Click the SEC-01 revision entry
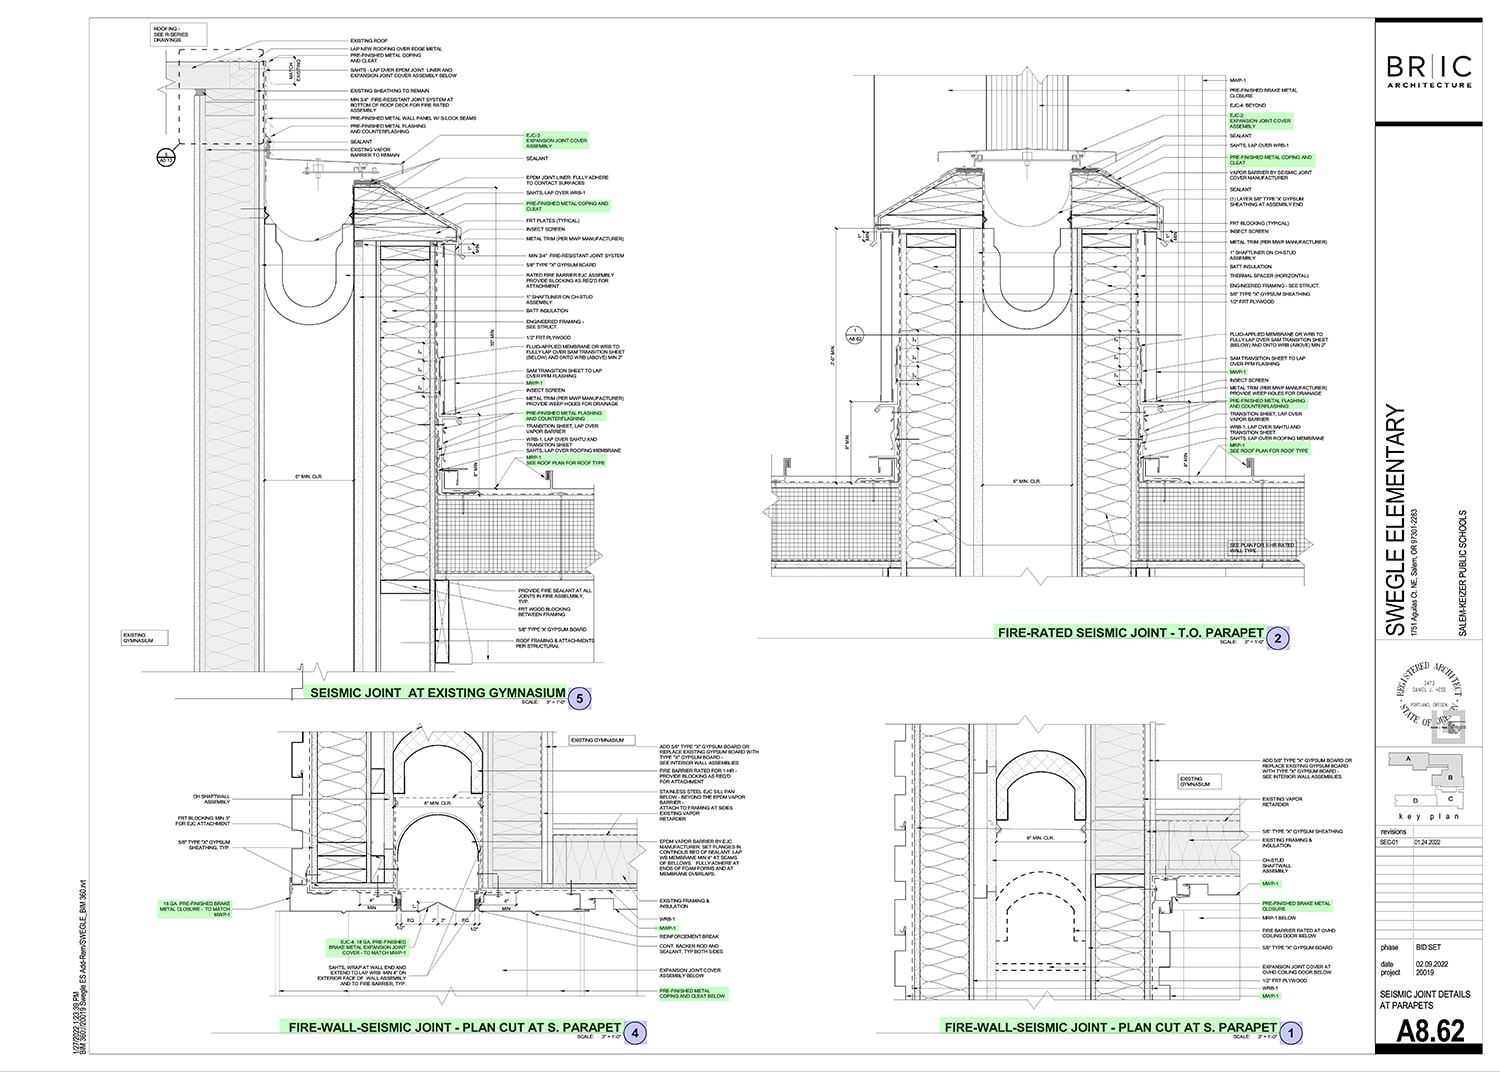Viewport: 1500px width, 1072px height. 1394,843
